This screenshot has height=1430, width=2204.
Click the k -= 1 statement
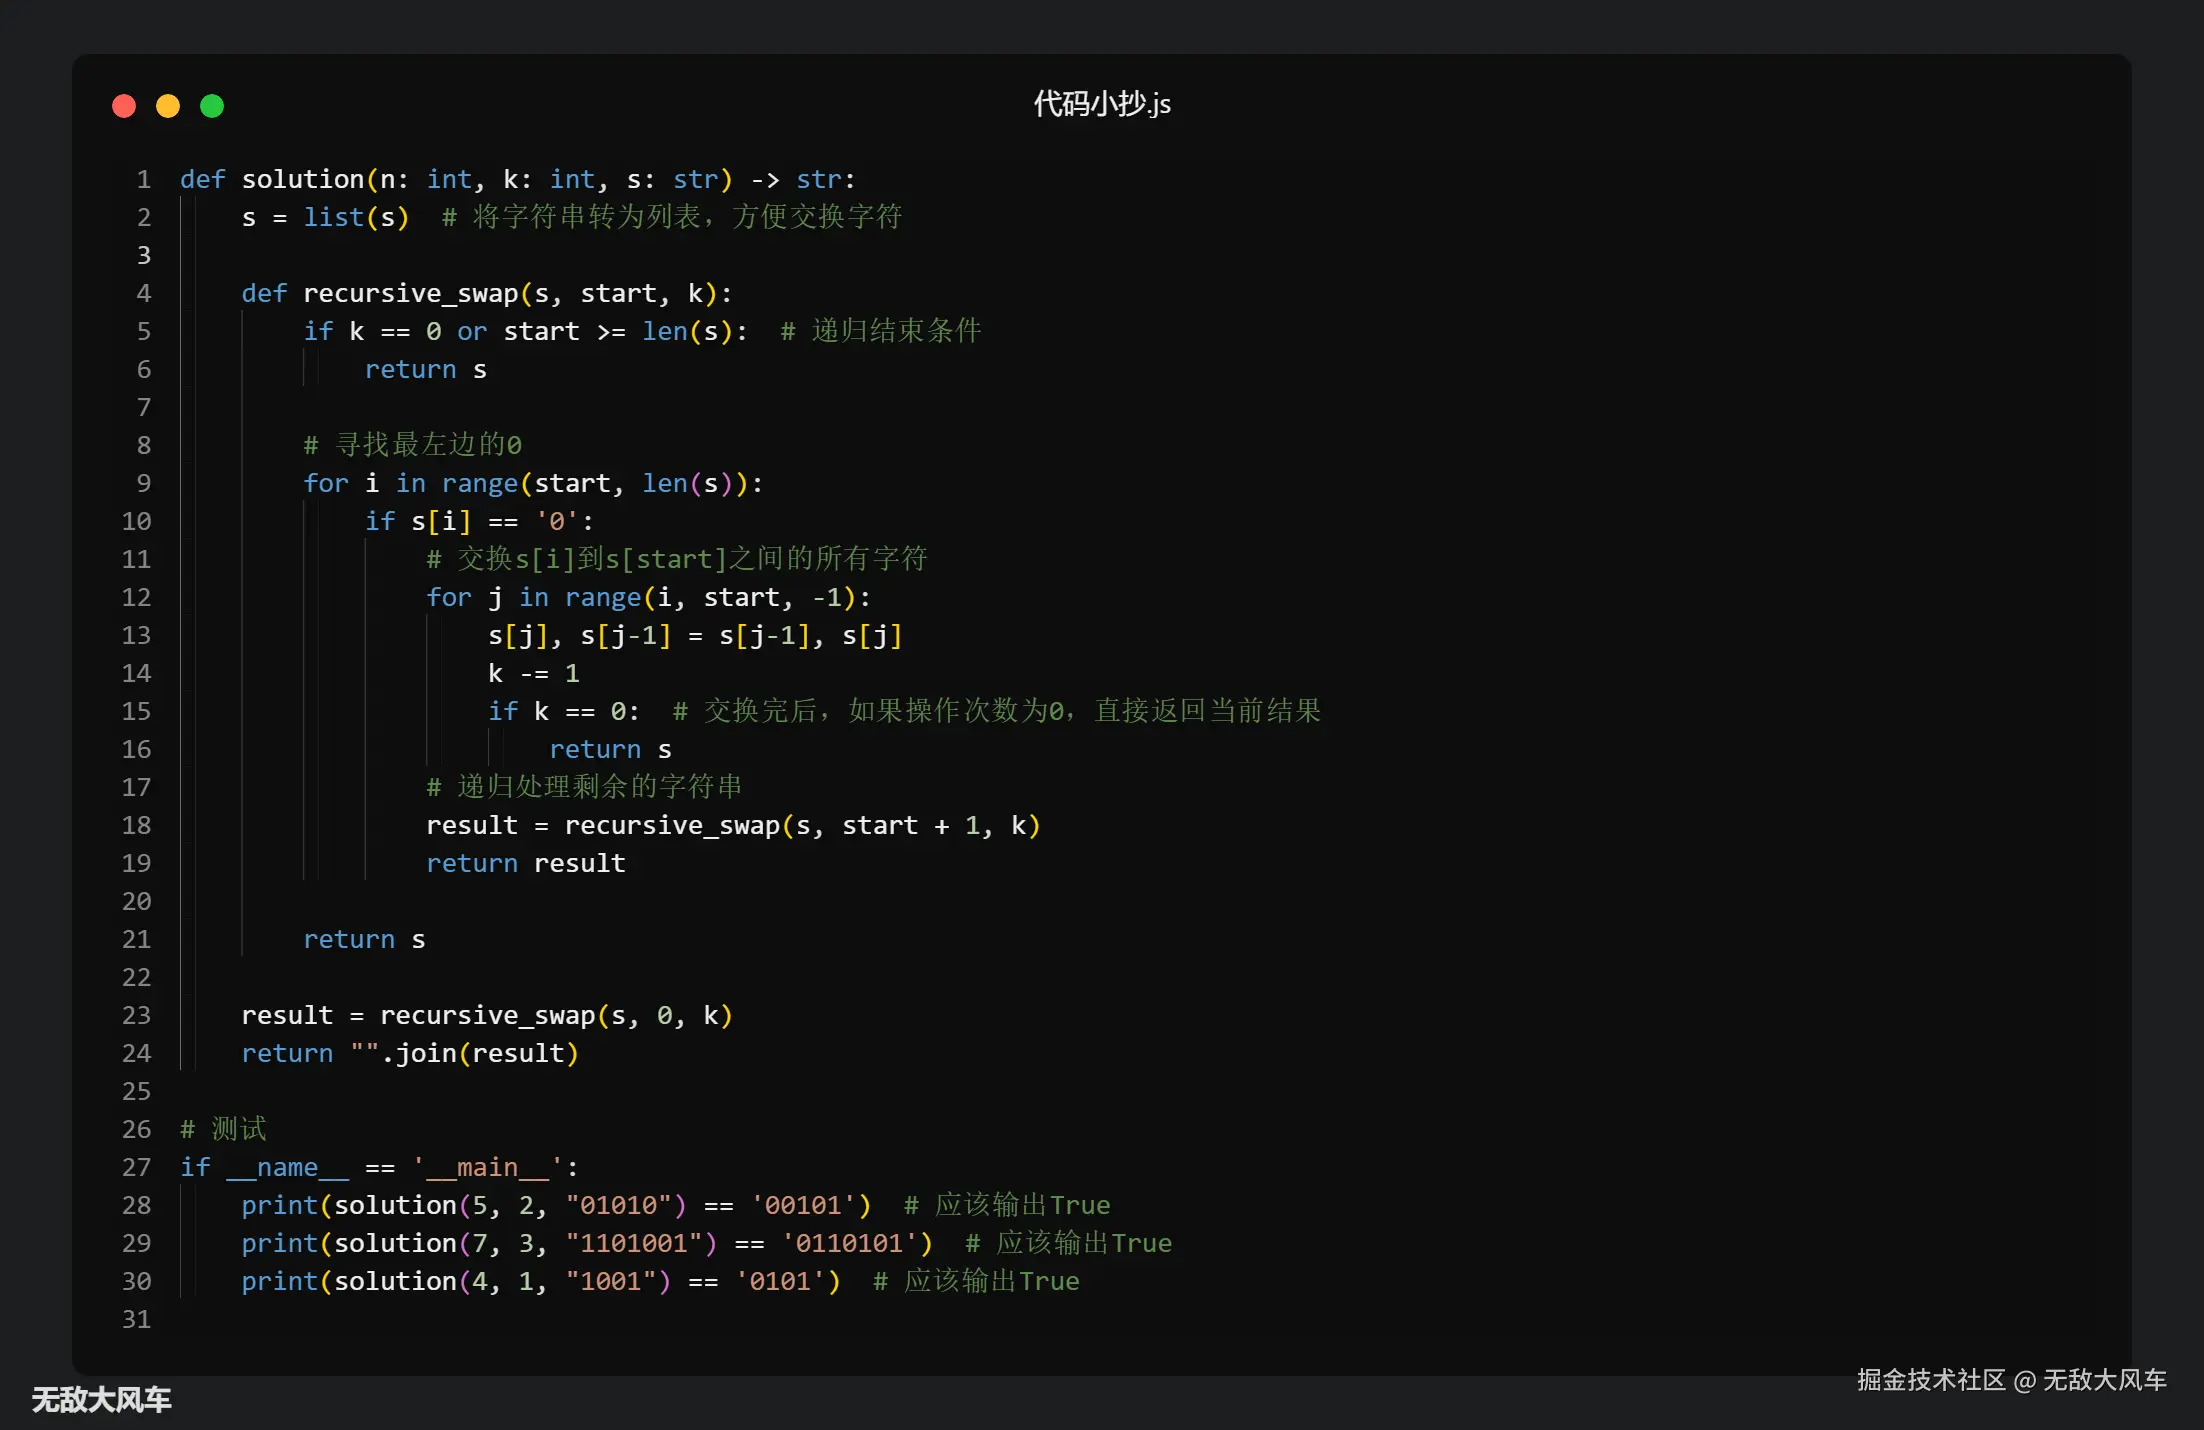(533, 674)
